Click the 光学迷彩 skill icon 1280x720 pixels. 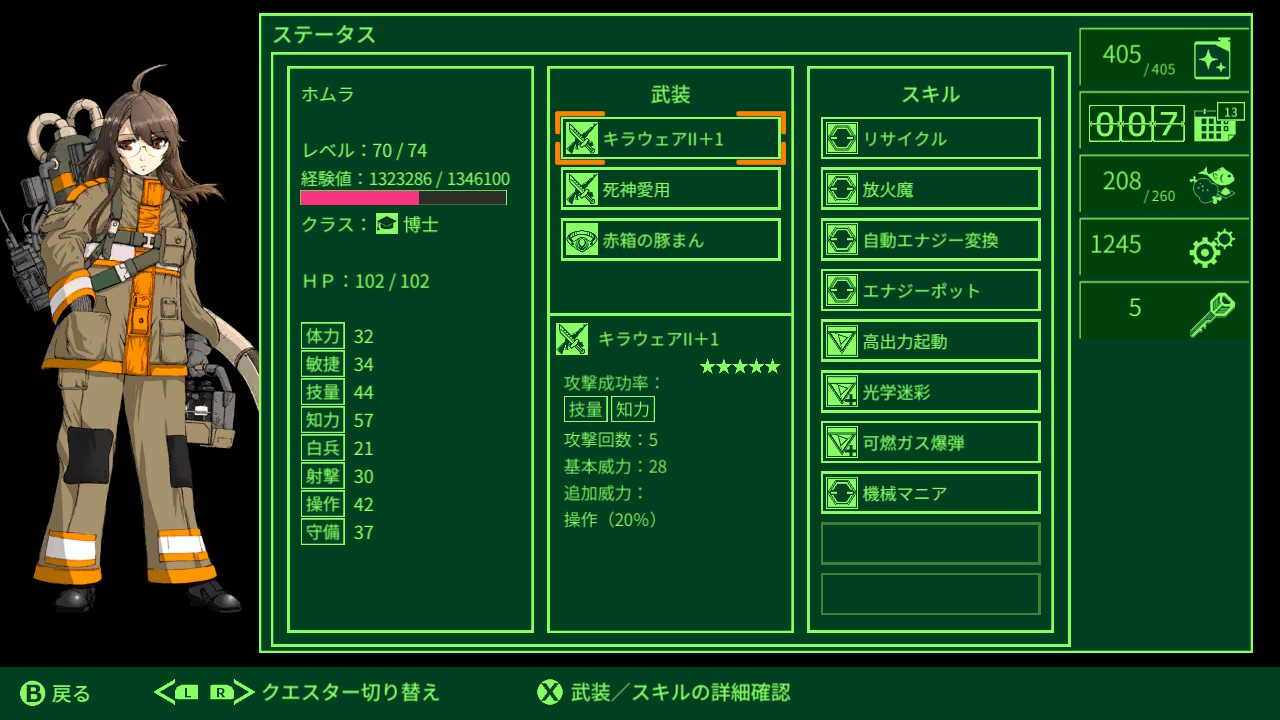tap(841, 392)
